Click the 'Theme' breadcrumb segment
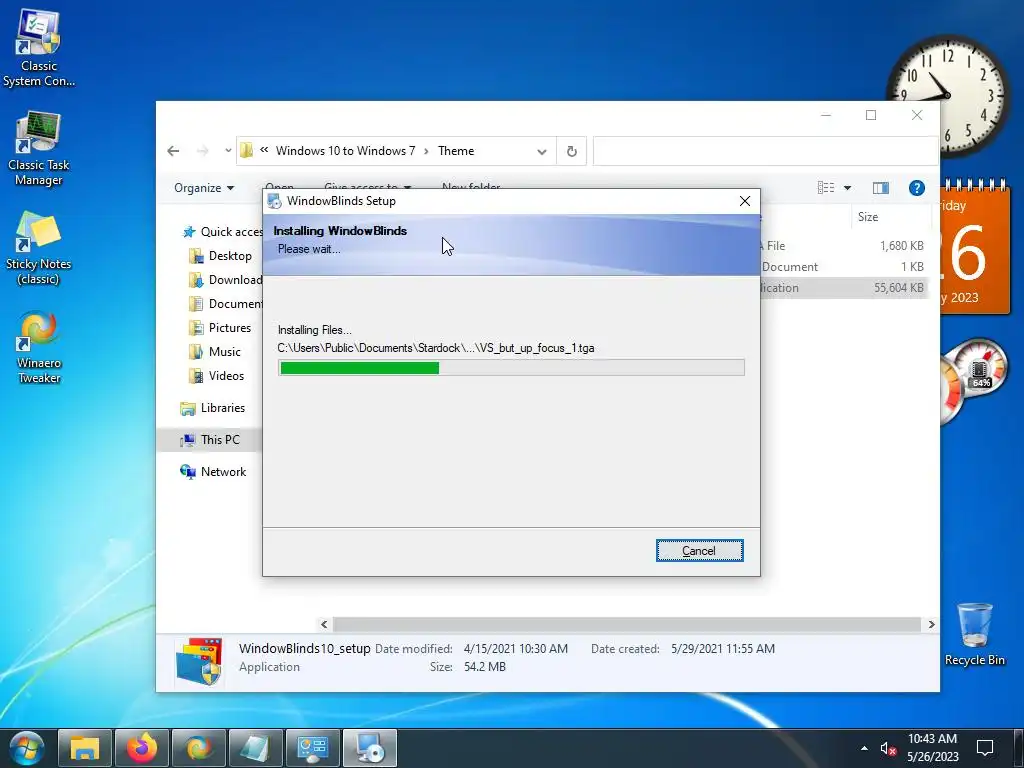The height and width of the screenshot is (768, 1024). 456,151
